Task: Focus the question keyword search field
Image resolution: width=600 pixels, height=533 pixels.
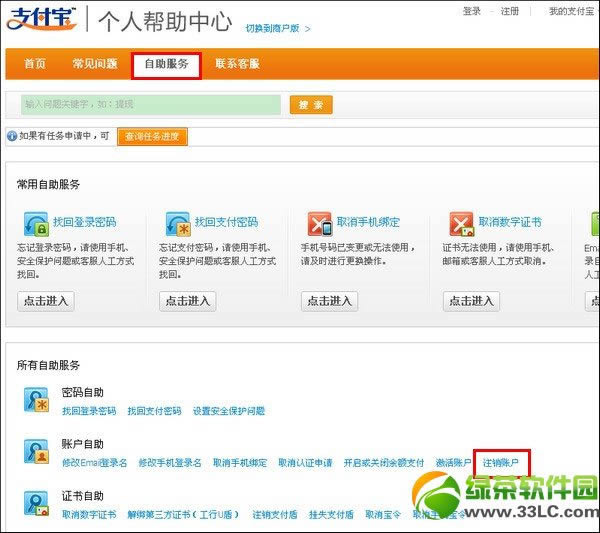Action: point(150,104)
